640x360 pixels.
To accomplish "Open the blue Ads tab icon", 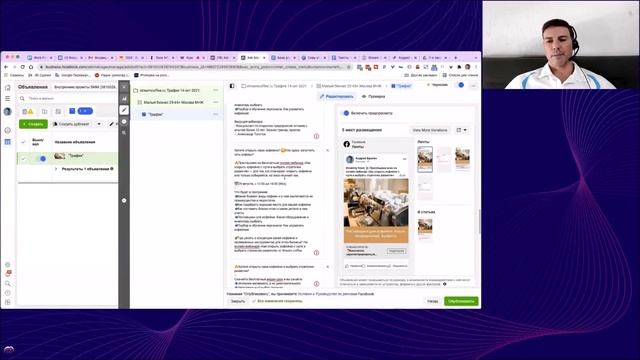I will [x=72, y=111].
